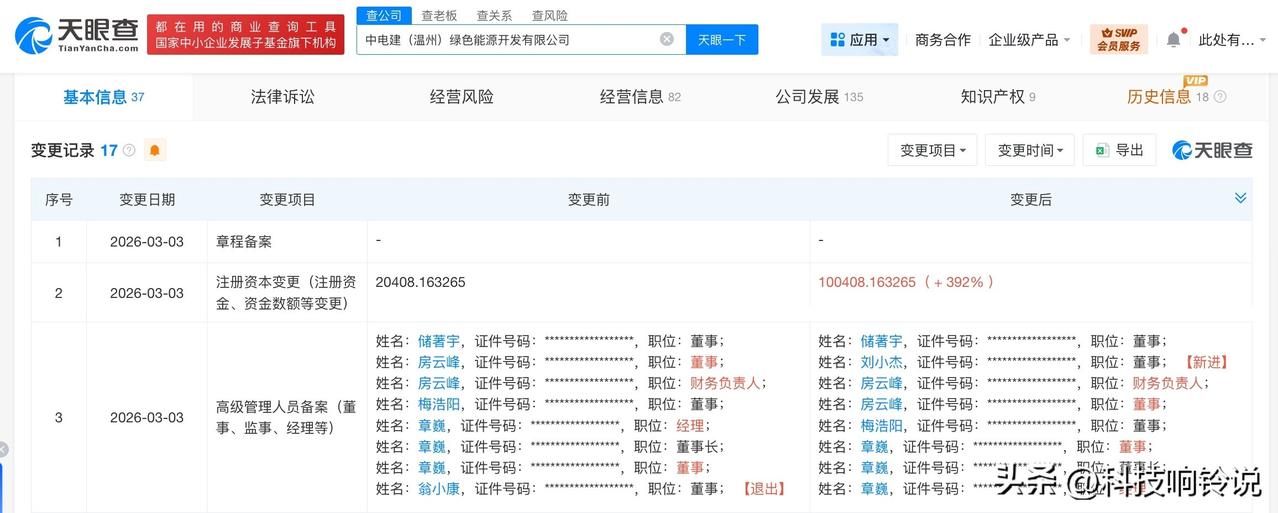Screen dimensions: 1278x513
Task: Select the 公司发展 135 tab
Action: (819, 97)
